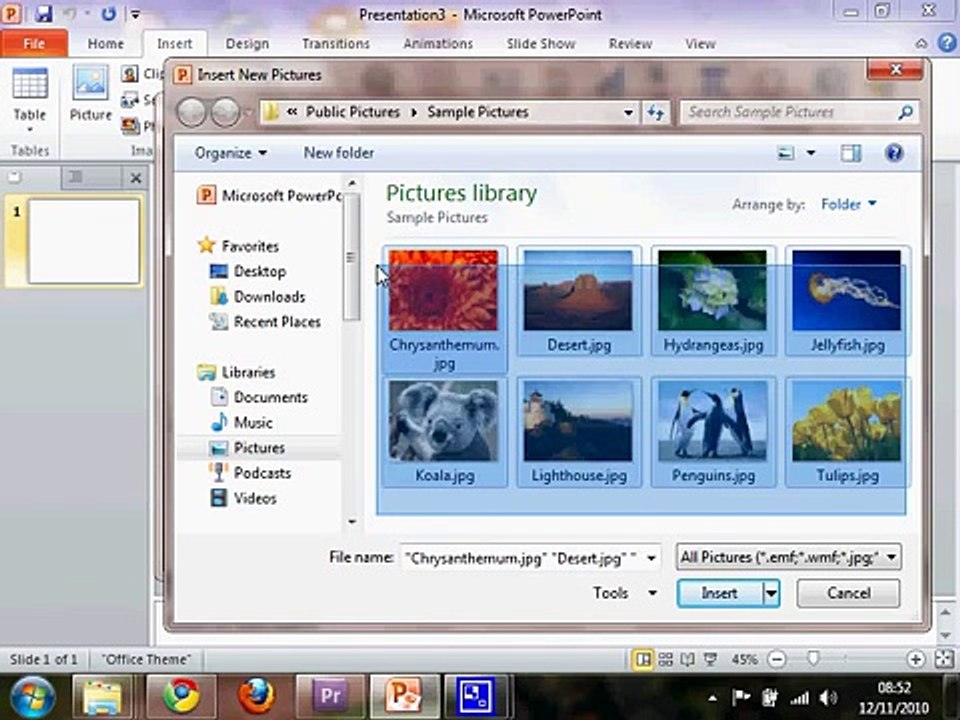Click the dialog's Back navigation button
The width and height of the screenshot is (960, 720).
[x=192, y=113]
